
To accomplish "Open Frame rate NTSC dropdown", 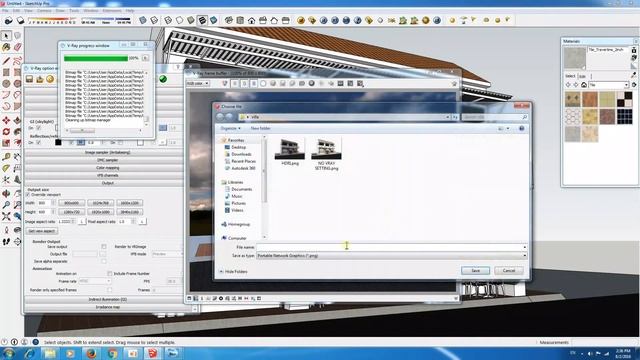I will [95, 281].
